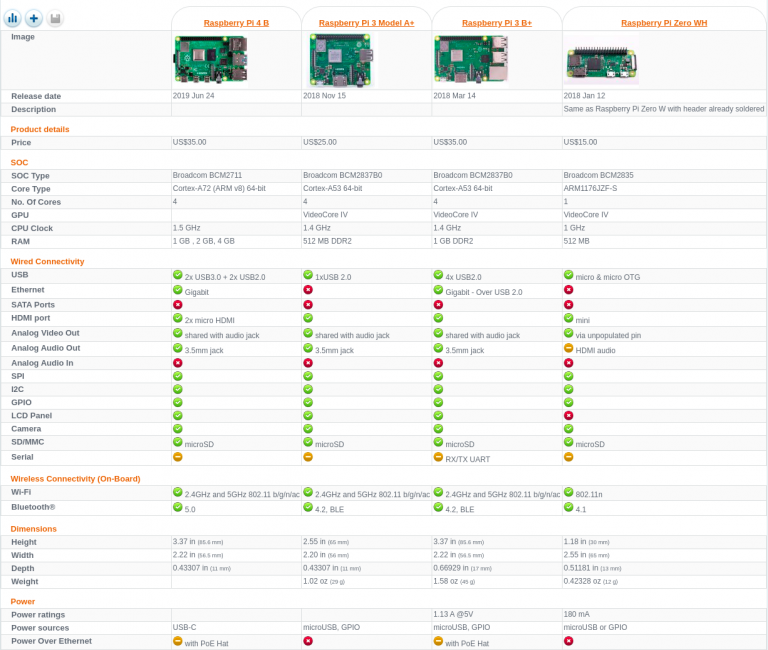The width and height of the screenshot is (768, 650).
Task: Click the blue plus add-board icon
Action: [34, 19]
